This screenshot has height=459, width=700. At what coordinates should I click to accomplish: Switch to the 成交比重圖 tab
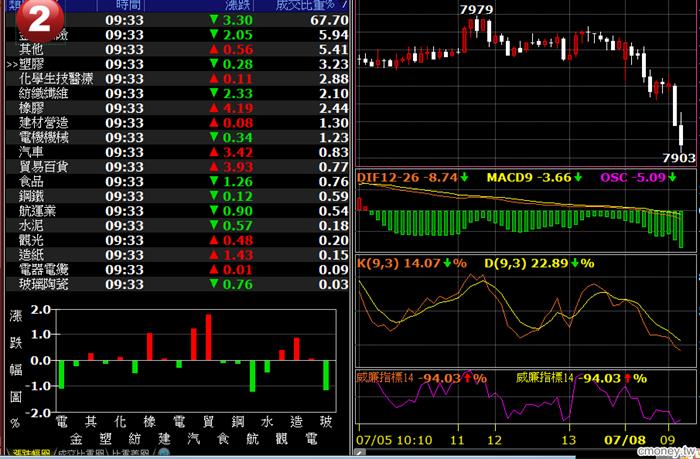[81, 454]
